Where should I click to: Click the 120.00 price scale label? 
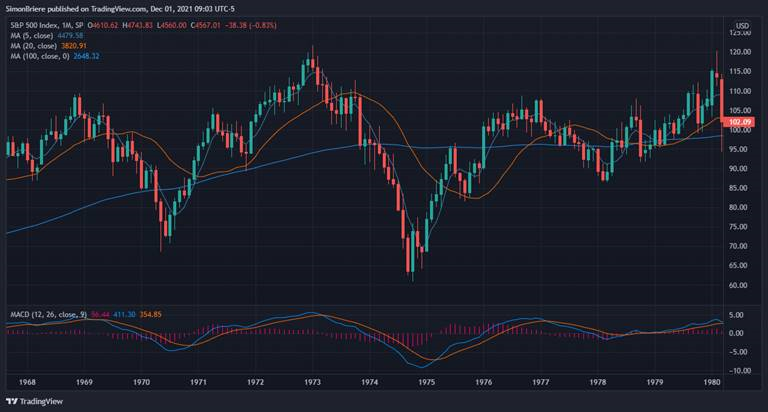coord(742,52)
